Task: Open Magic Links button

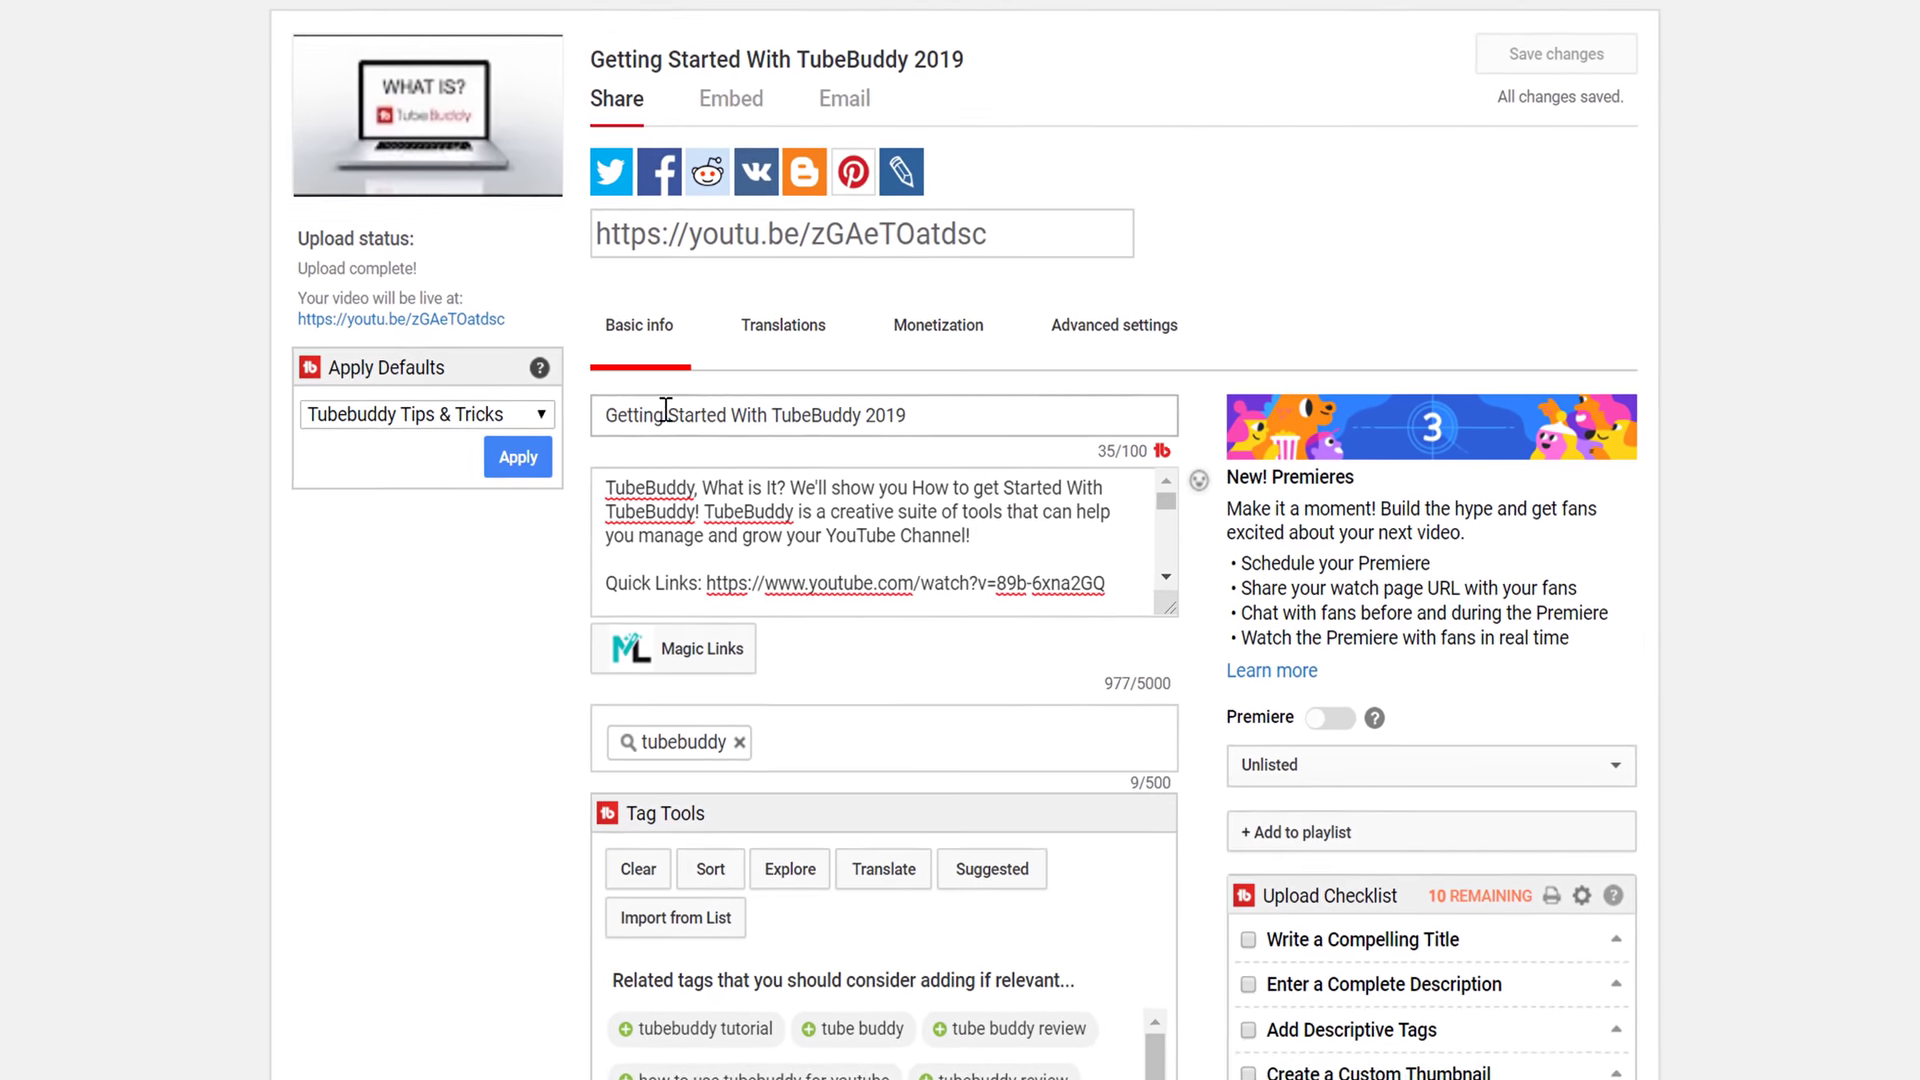Action: coord(673,649)
